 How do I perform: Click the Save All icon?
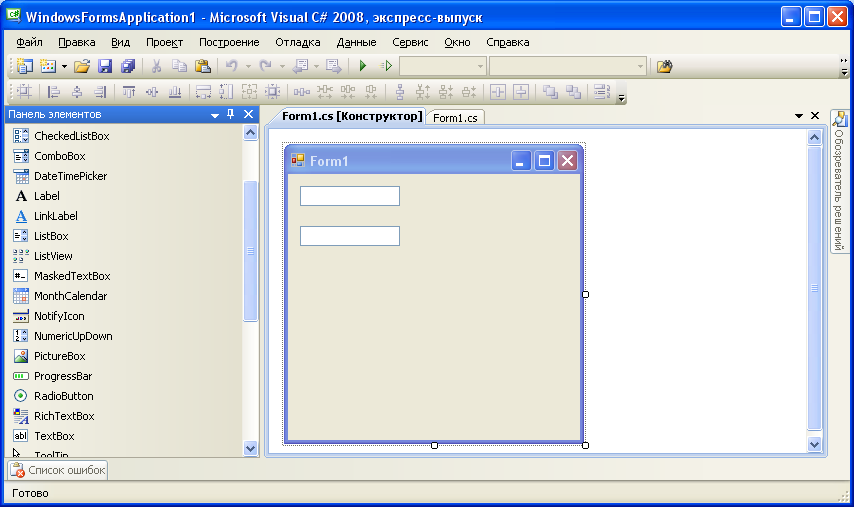(x=128, y=66)
